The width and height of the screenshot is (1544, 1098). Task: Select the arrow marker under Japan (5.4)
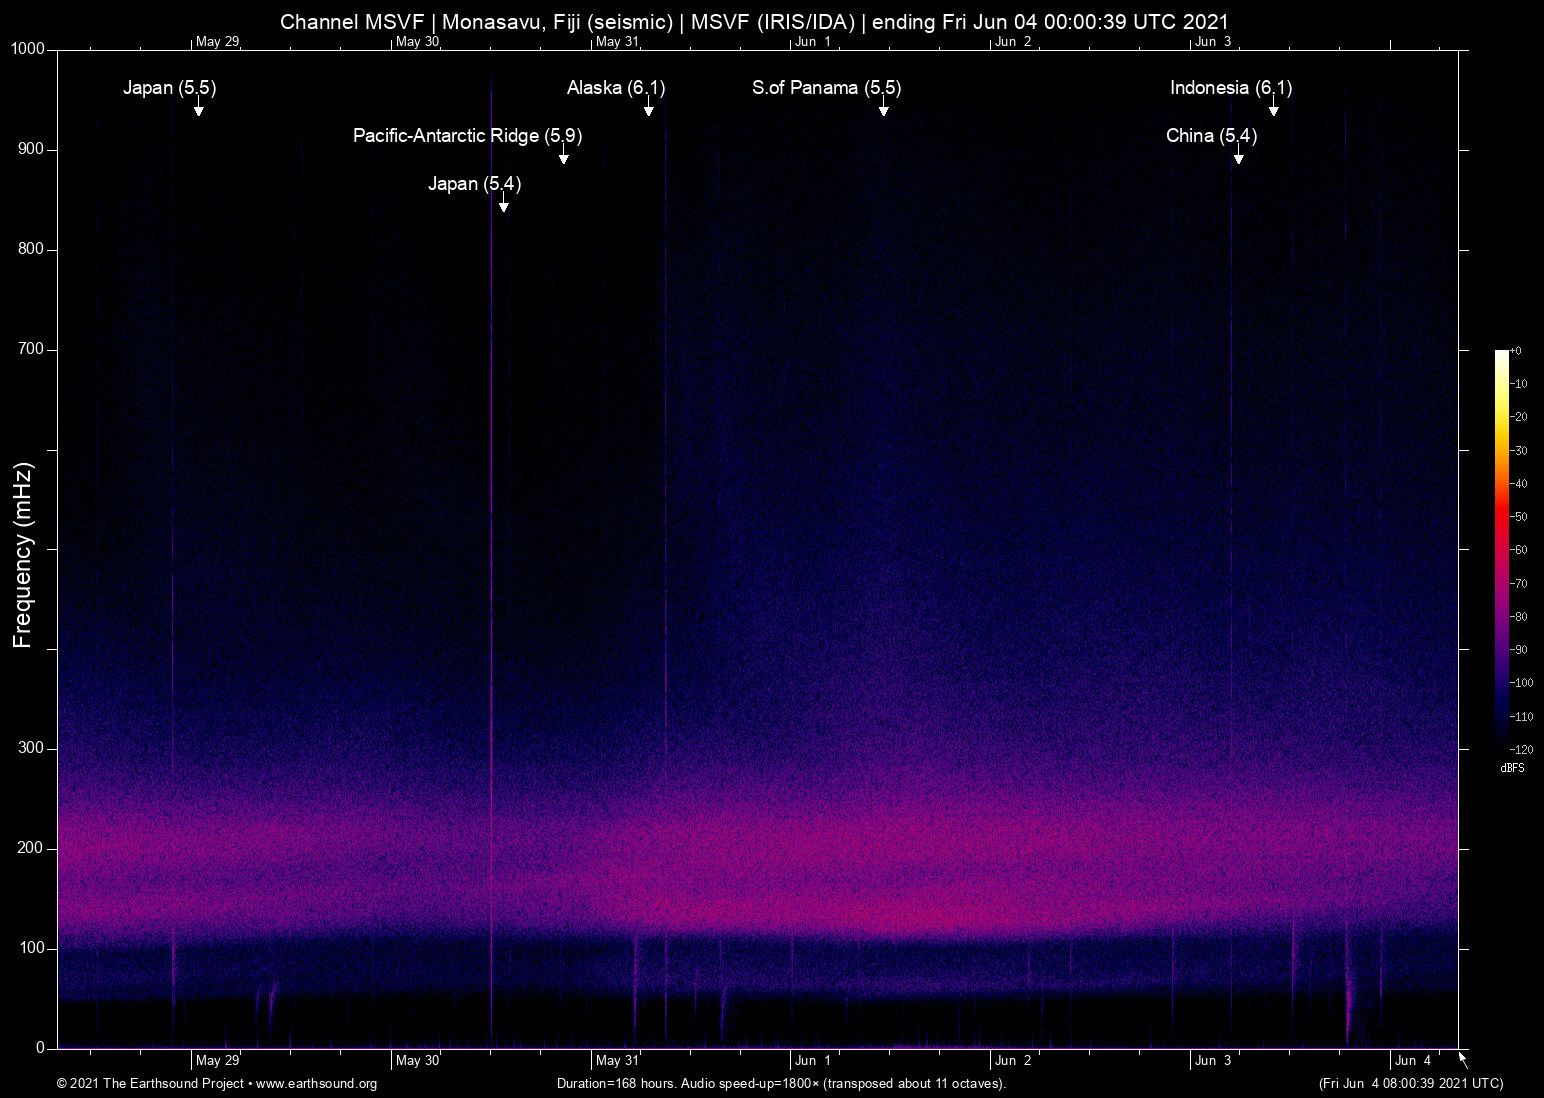coord(504,204)
